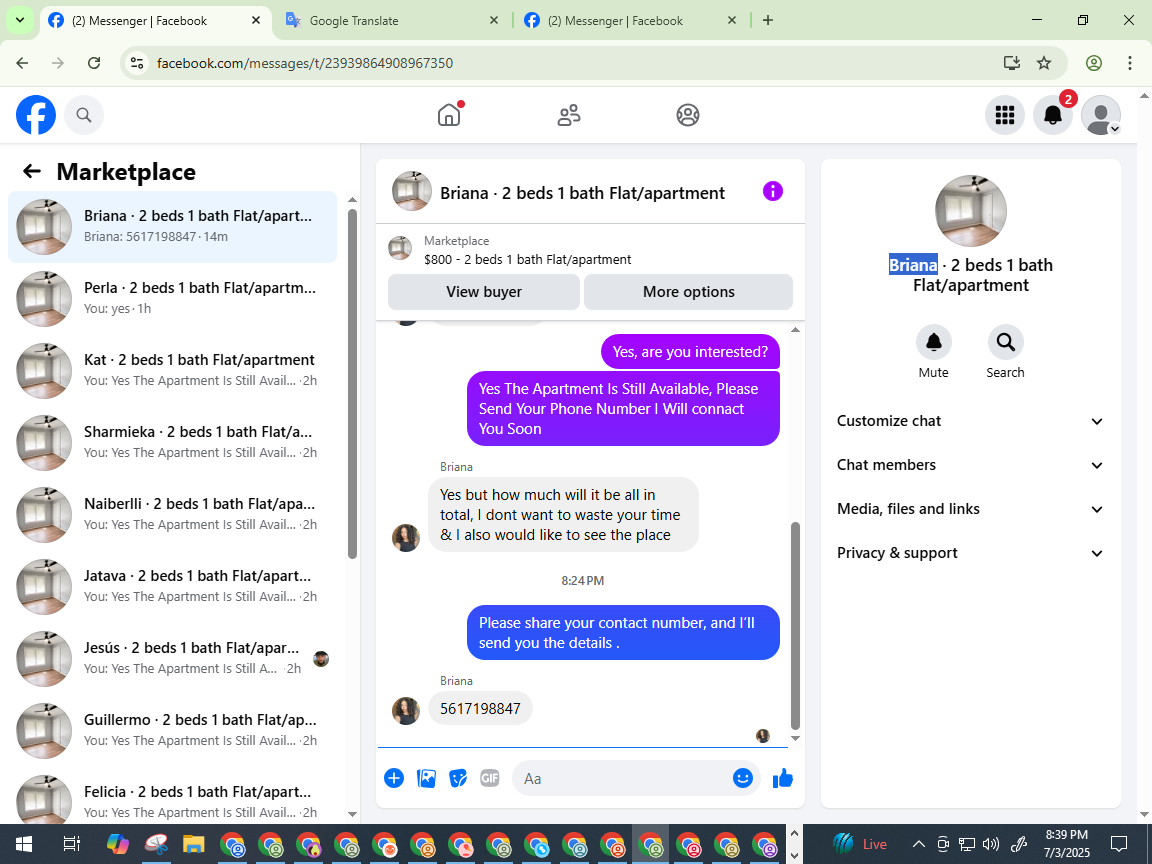Click the More options button
1152x864 pixels.
click(x=688, y=292)
